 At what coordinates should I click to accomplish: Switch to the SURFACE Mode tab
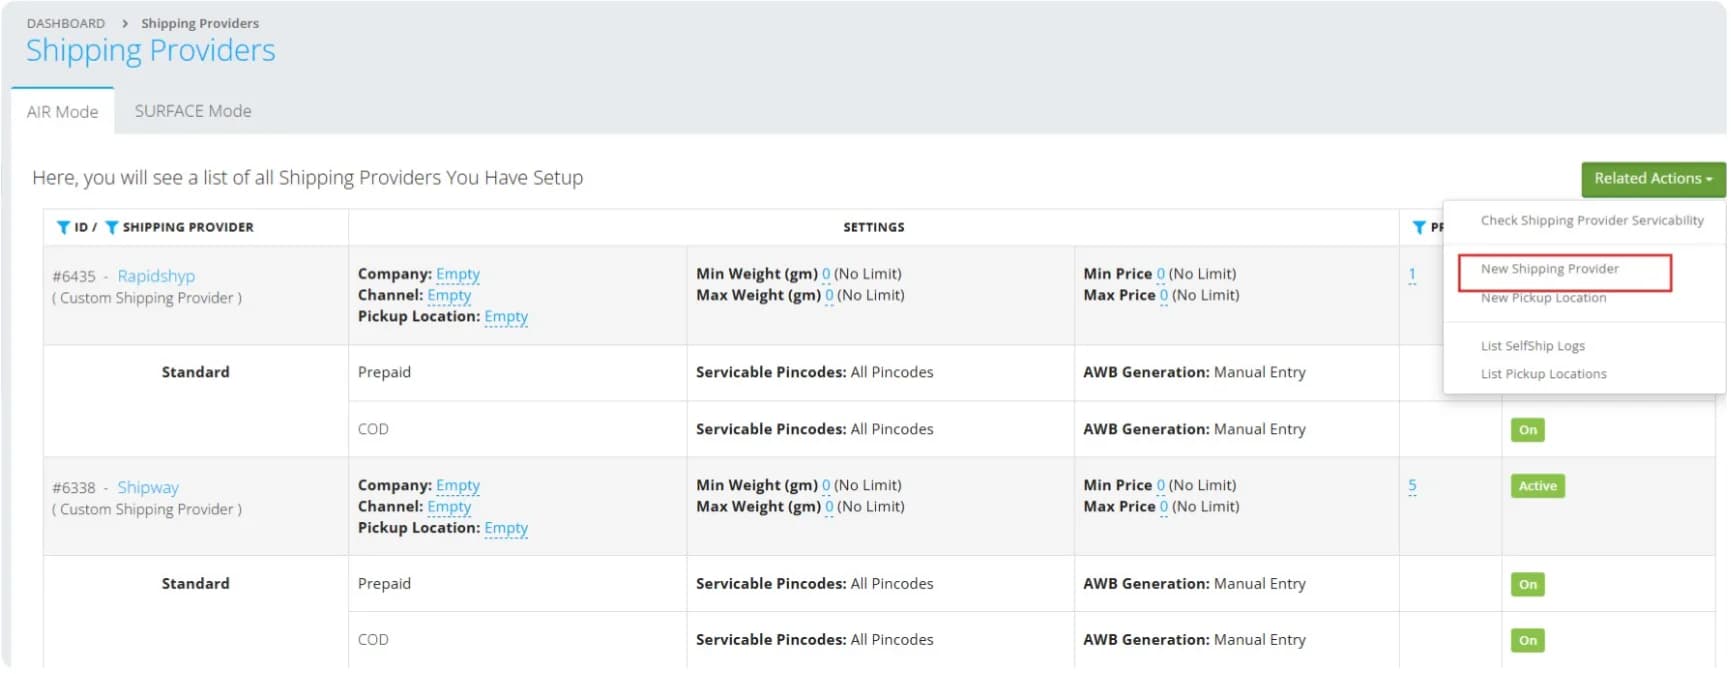[193, 111]
